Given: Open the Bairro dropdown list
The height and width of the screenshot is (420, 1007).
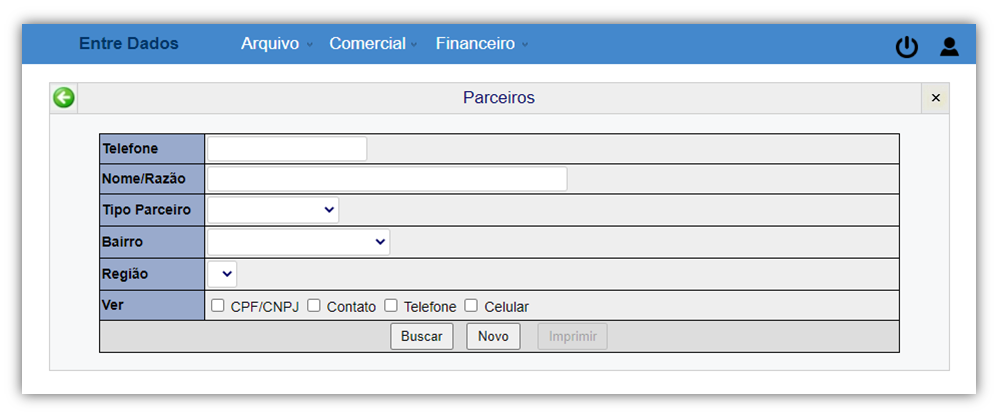Looking at the screenshot, I should click(x=299, y=242).
